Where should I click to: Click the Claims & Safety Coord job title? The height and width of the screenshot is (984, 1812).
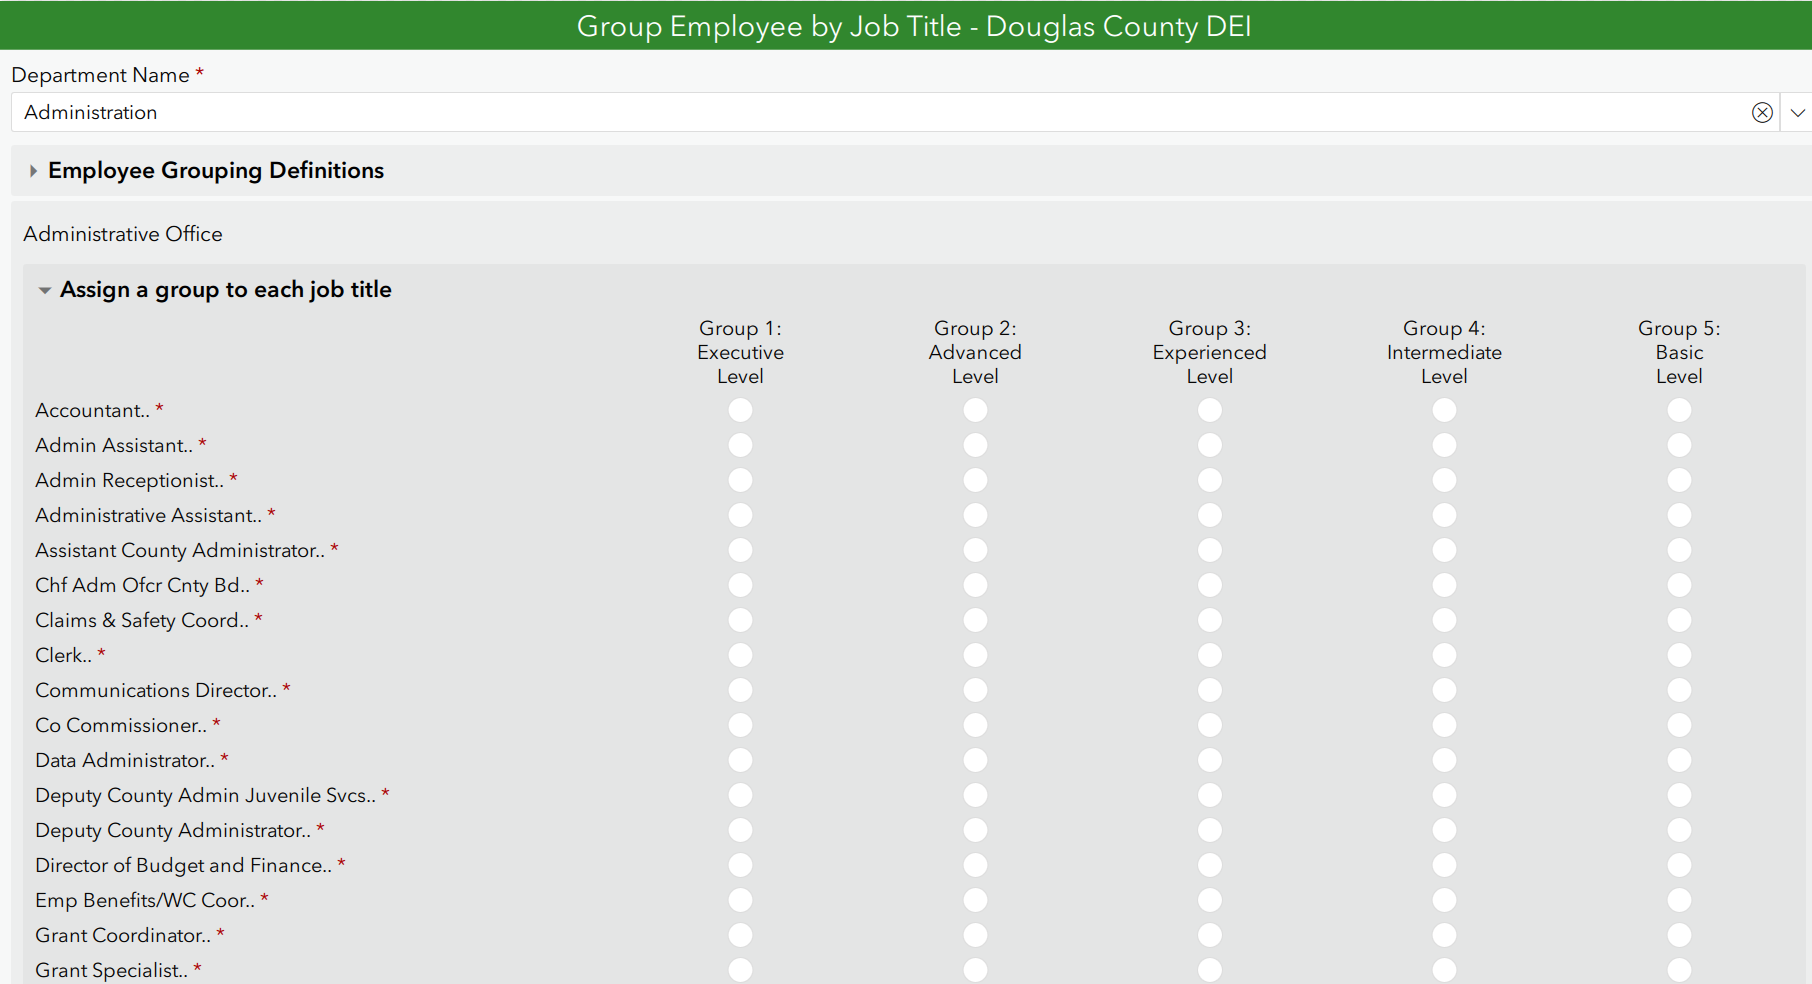click(142, 620)
